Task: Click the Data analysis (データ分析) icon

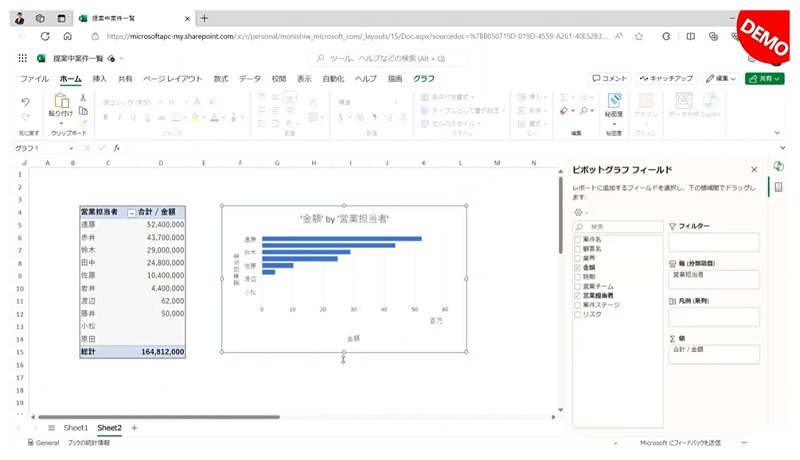Action: pos(684,100)
